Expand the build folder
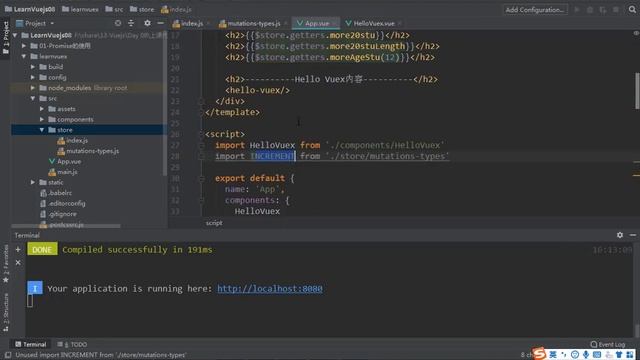 (x=33, y=67)
